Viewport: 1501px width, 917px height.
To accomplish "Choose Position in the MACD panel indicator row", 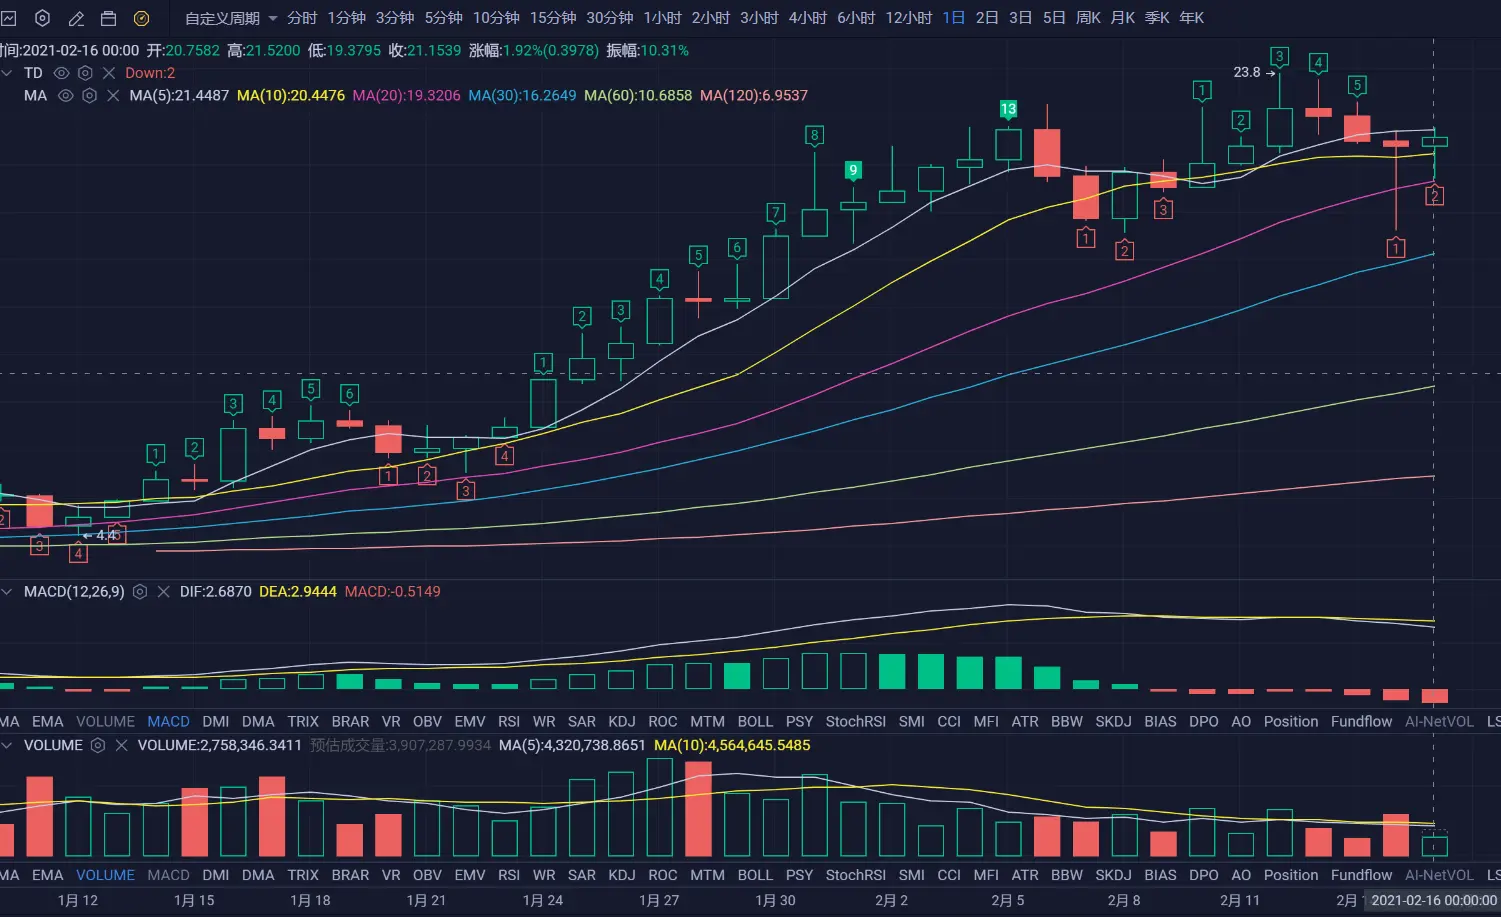I will point(1291,722).
